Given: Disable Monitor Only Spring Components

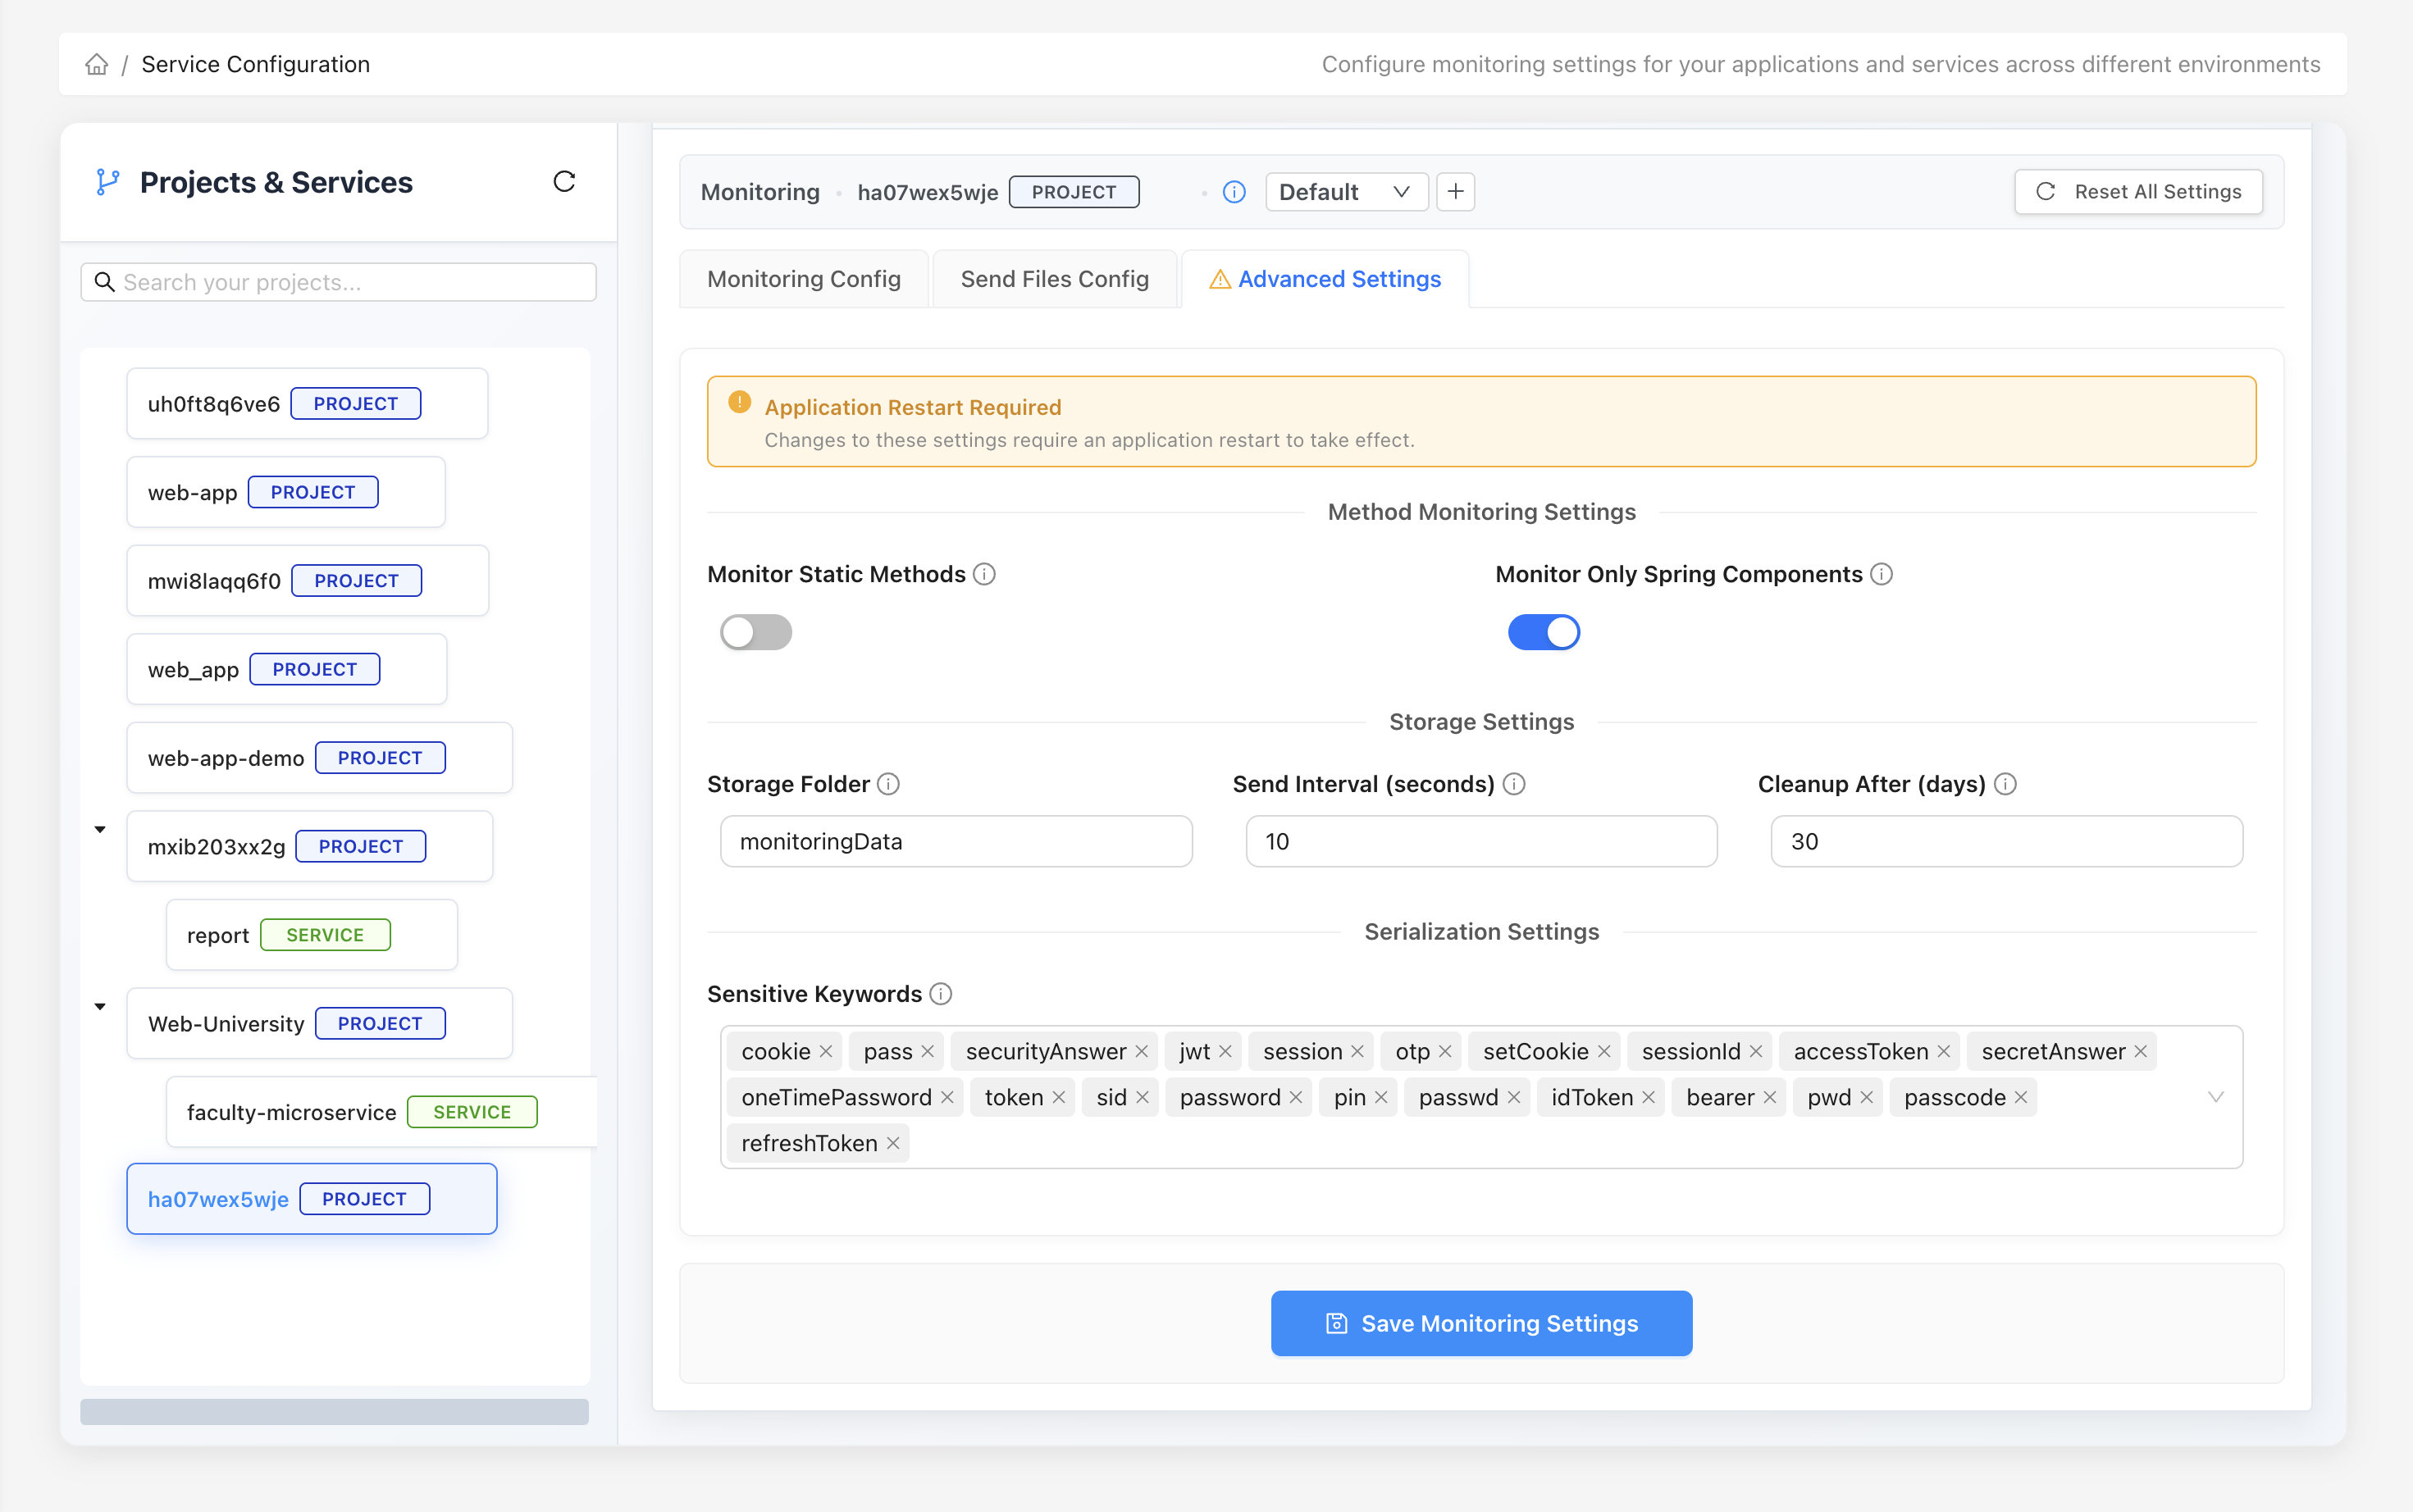Looking at the screenshot, I should [x=1543, y=632].
